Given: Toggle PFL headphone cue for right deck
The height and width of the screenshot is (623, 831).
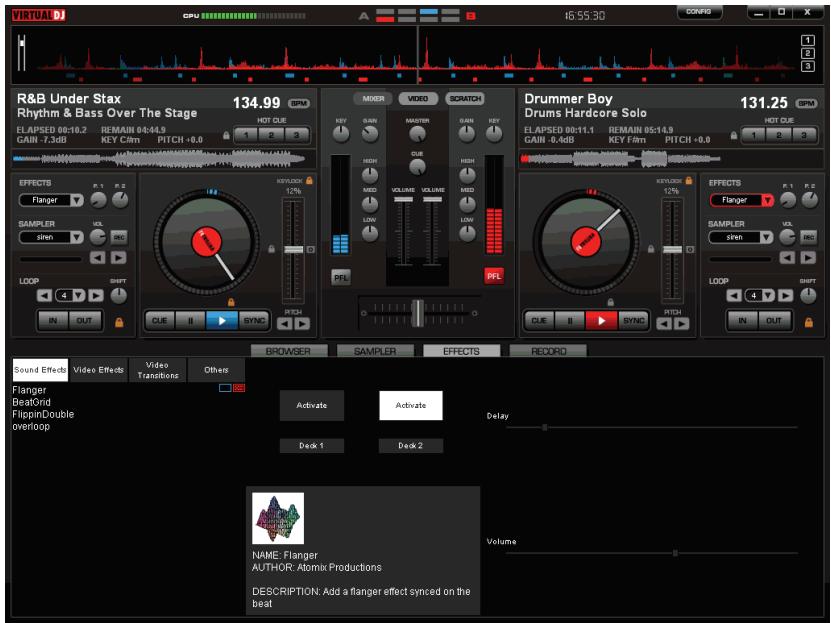Looking at the screenshot, I should (493, 276).
